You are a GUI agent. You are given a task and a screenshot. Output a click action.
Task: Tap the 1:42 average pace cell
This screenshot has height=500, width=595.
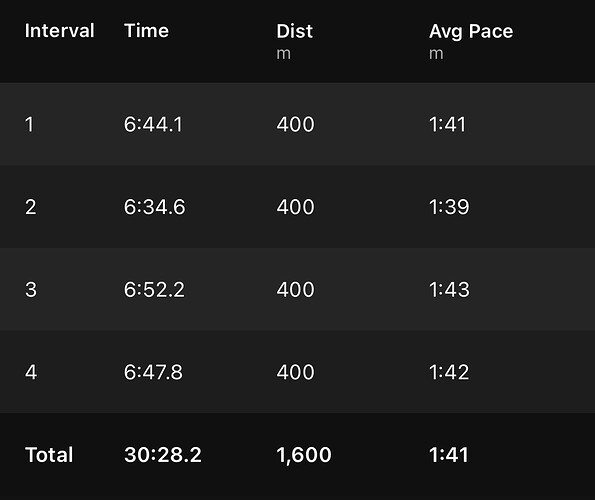pyautogui.click(x=449, y=372)
